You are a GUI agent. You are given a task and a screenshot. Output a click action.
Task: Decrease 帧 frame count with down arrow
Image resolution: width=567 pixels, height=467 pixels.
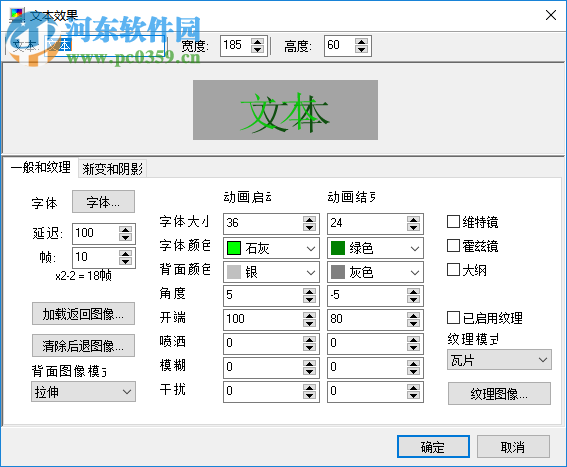pos(125,262)
